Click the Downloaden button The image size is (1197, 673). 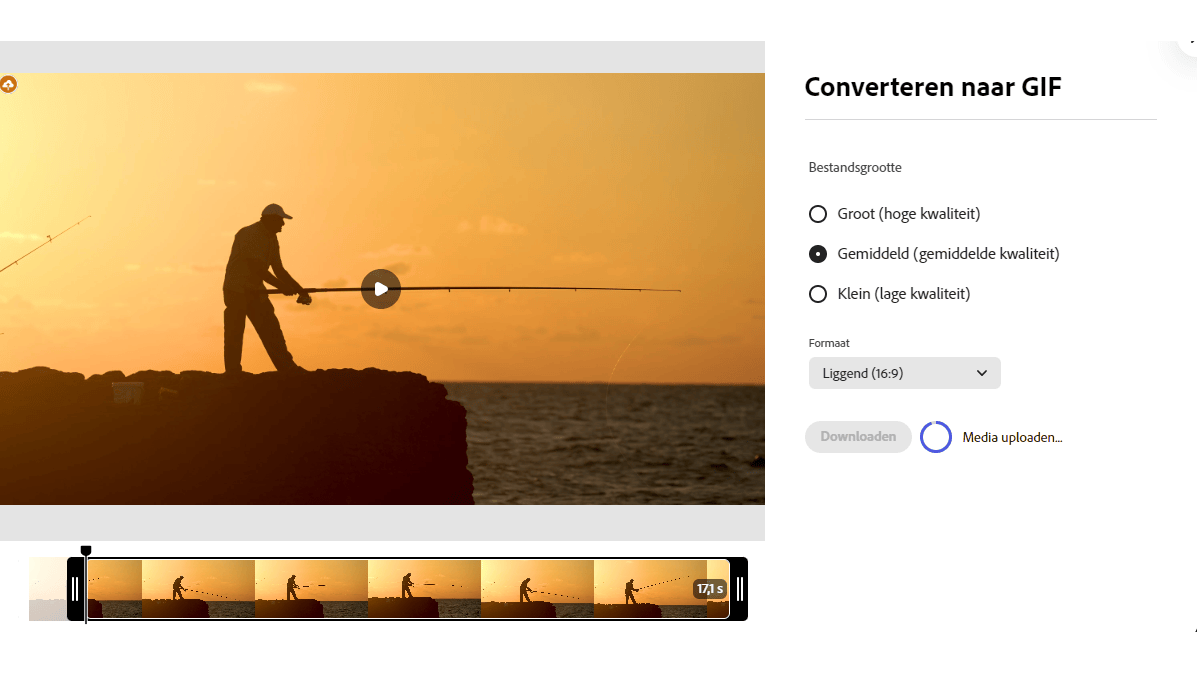[858, 436]
